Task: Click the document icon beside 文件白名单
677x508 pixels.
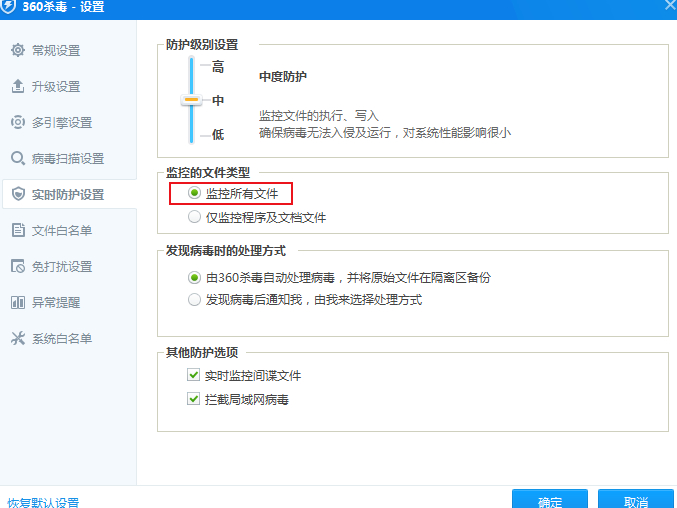Action: (x=18, y=230)
